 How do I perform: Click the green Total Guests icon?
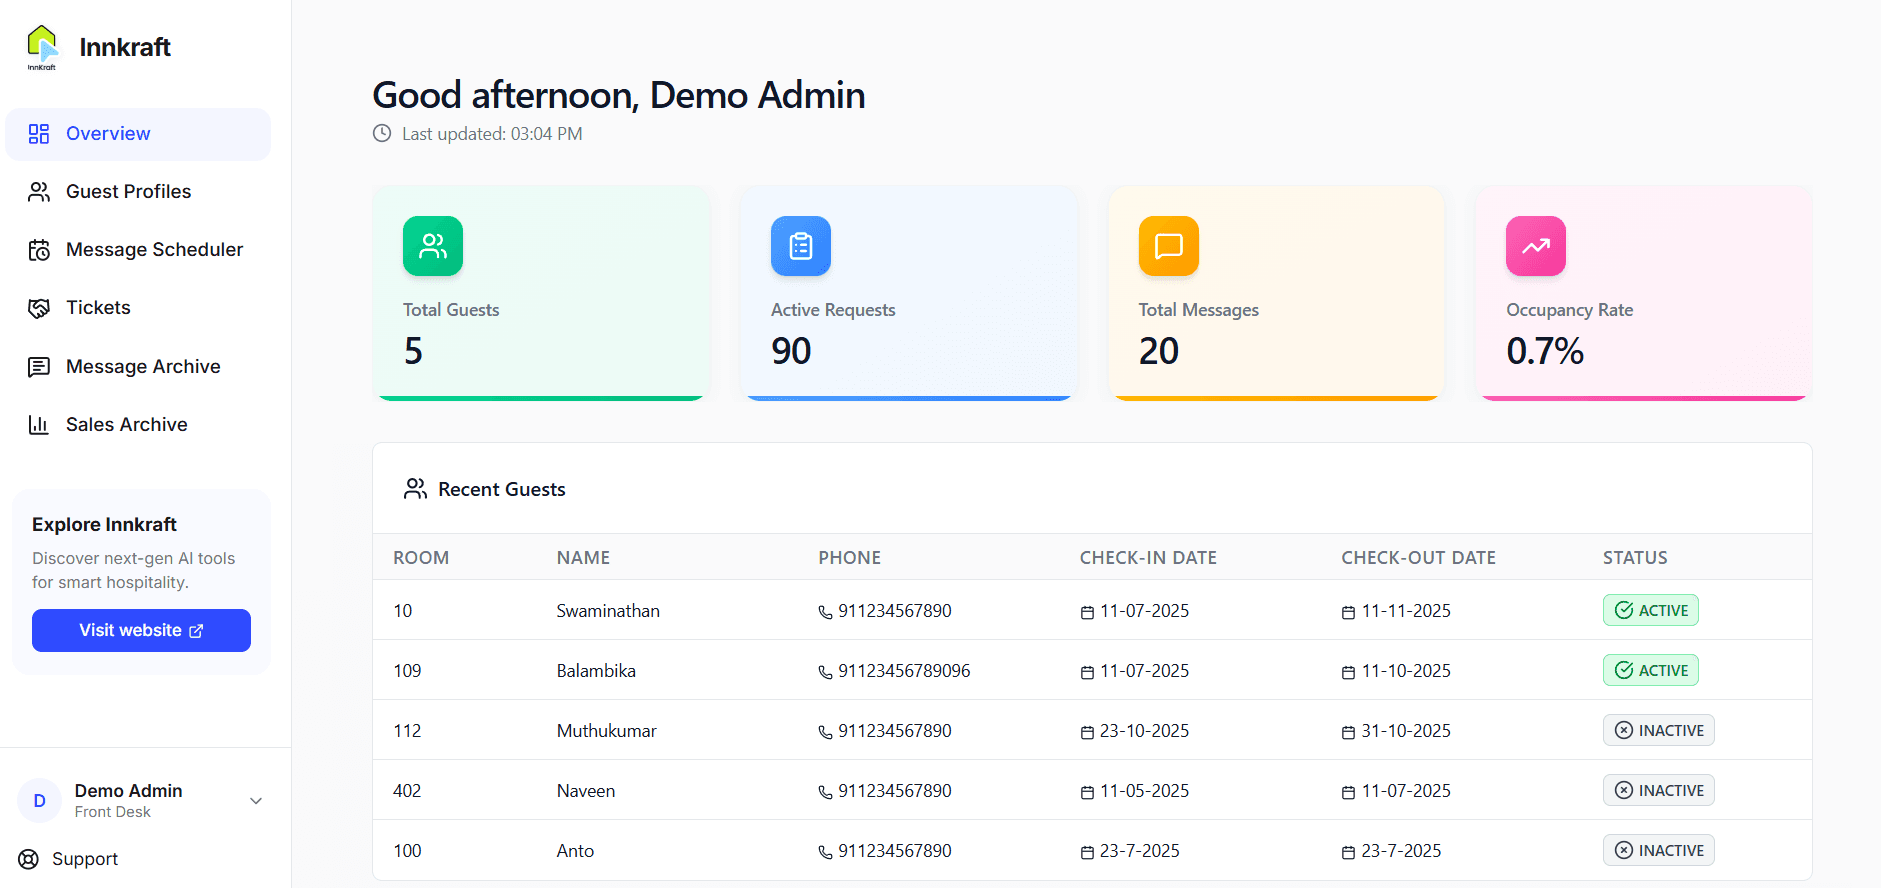point(433,246)
